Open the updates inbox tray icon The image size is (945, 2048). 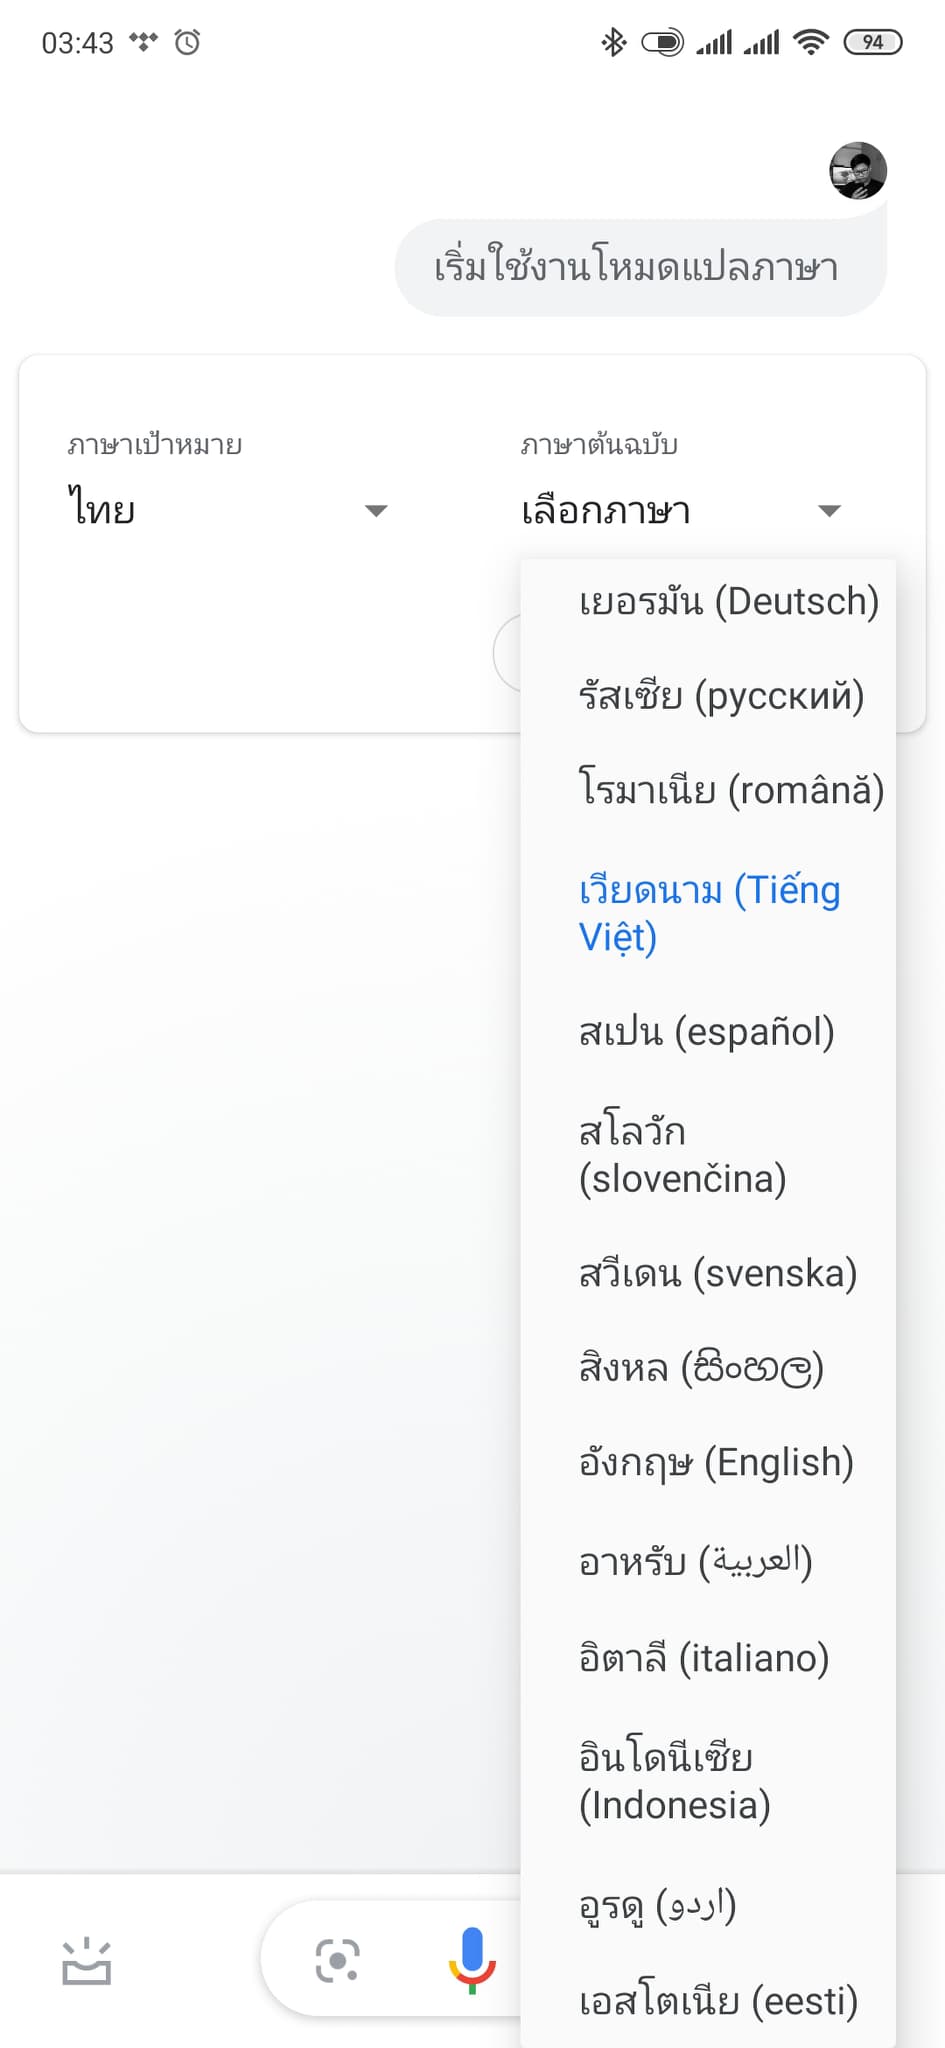click(86, 1962)
